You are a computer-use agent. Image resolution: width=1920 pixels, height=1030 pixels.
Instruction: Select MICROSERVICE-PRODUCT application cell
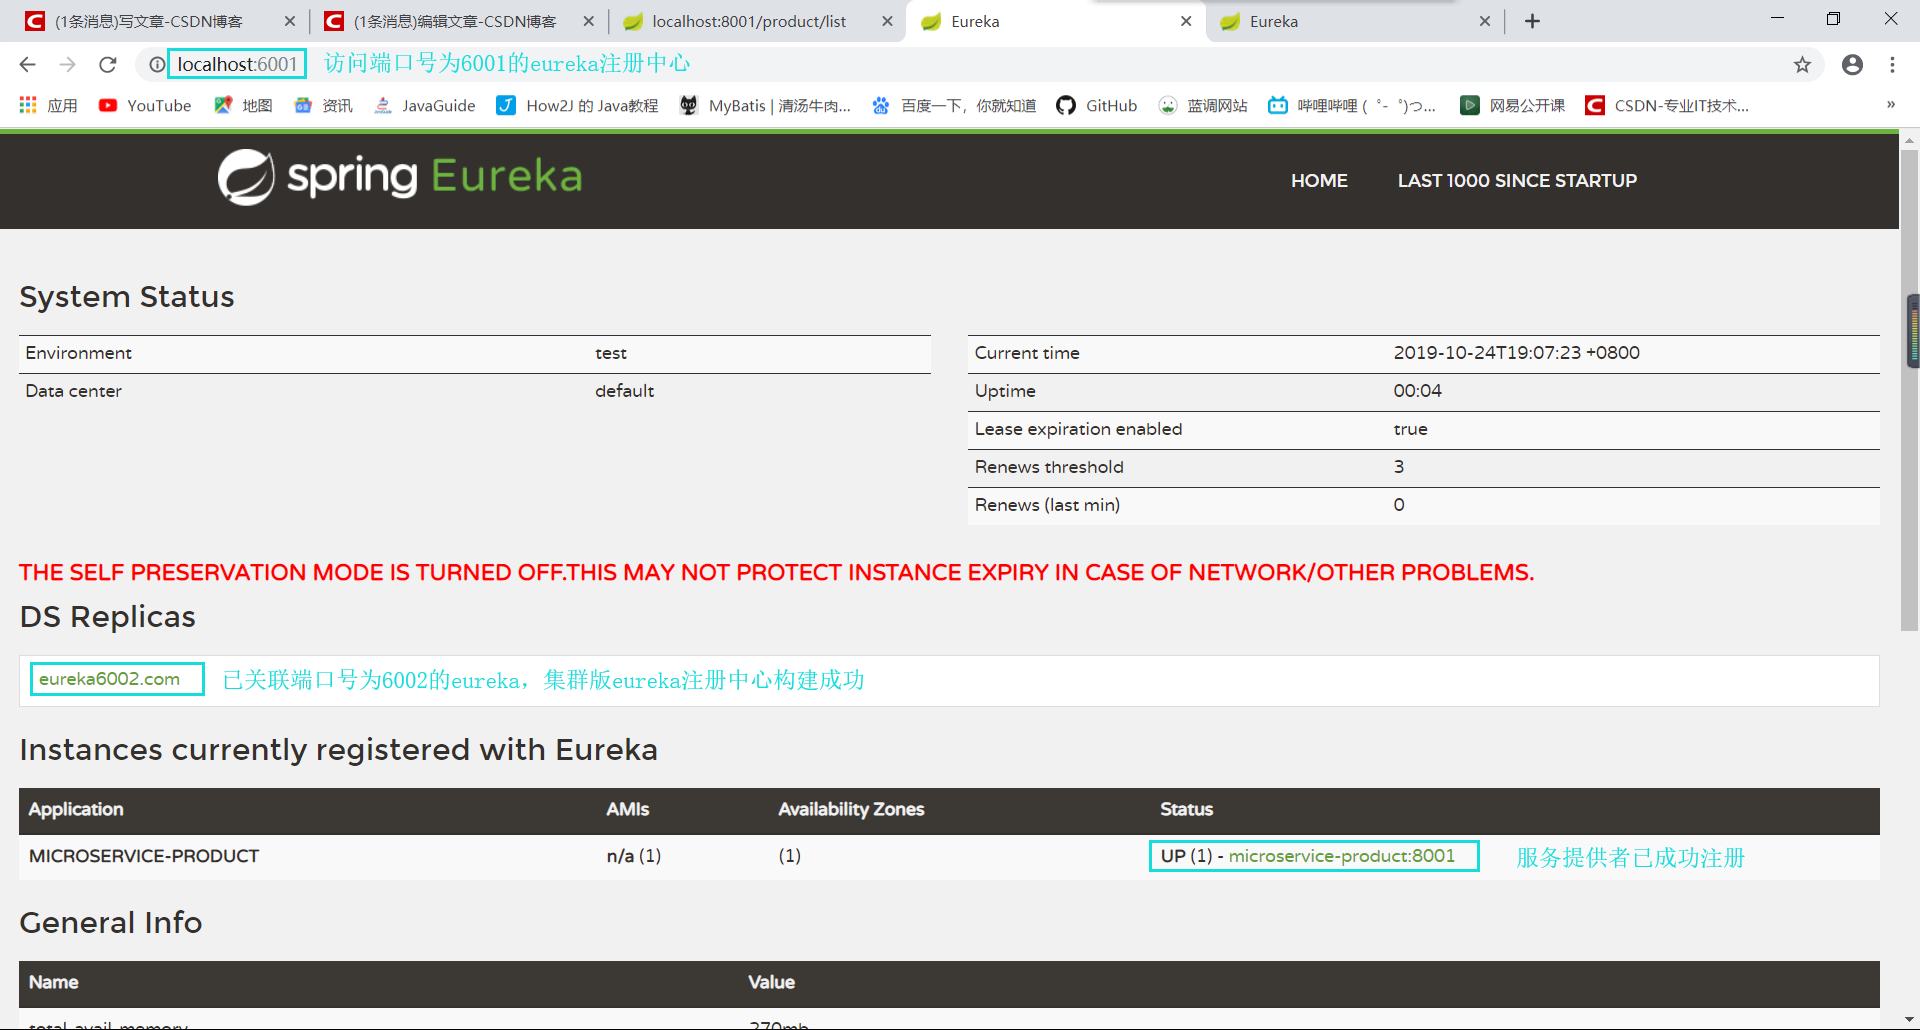(x=144, y=856)
